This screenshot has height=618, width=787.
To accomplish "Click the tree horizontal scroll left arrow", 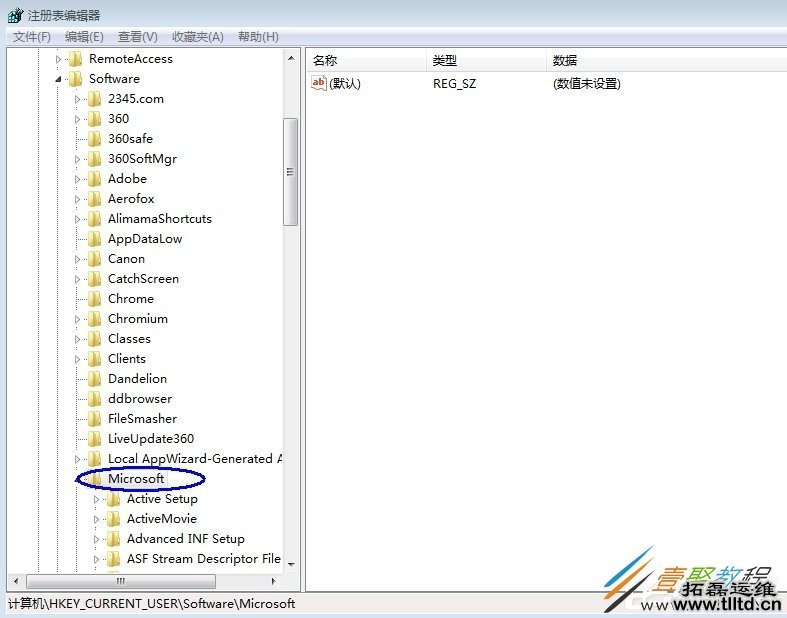I will pos(16,581).
